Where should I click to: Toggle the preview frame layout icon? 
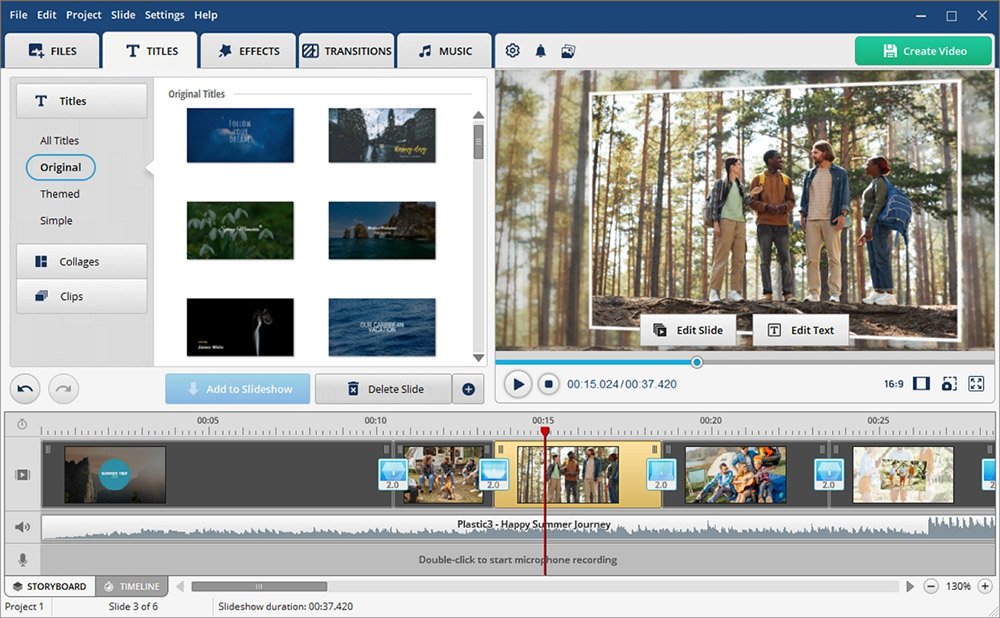pos(921,383)
